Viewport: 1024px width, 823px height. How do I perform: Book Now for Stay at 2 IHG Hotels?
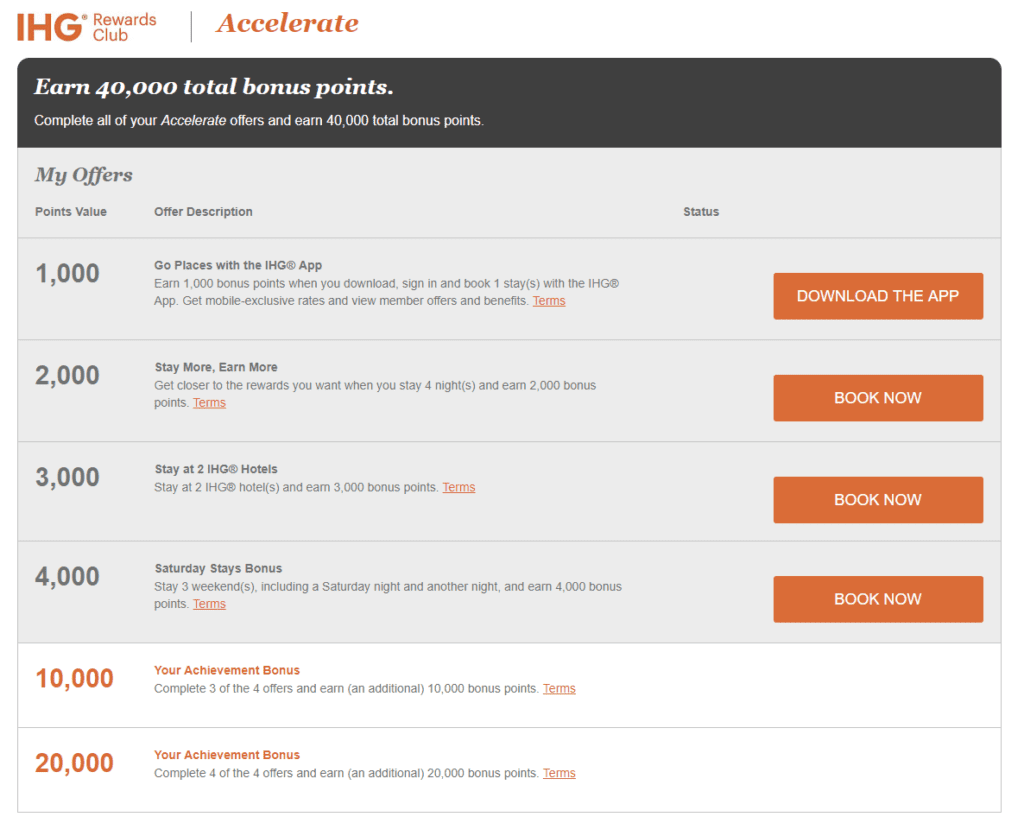pos(877,500)
